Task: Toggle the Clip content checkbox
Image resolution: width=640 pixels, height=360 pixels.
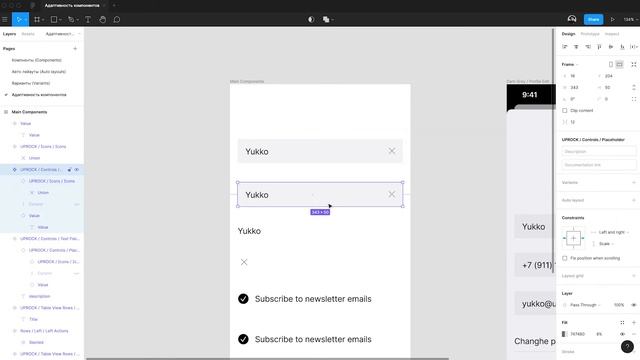Action: [565, 111]
